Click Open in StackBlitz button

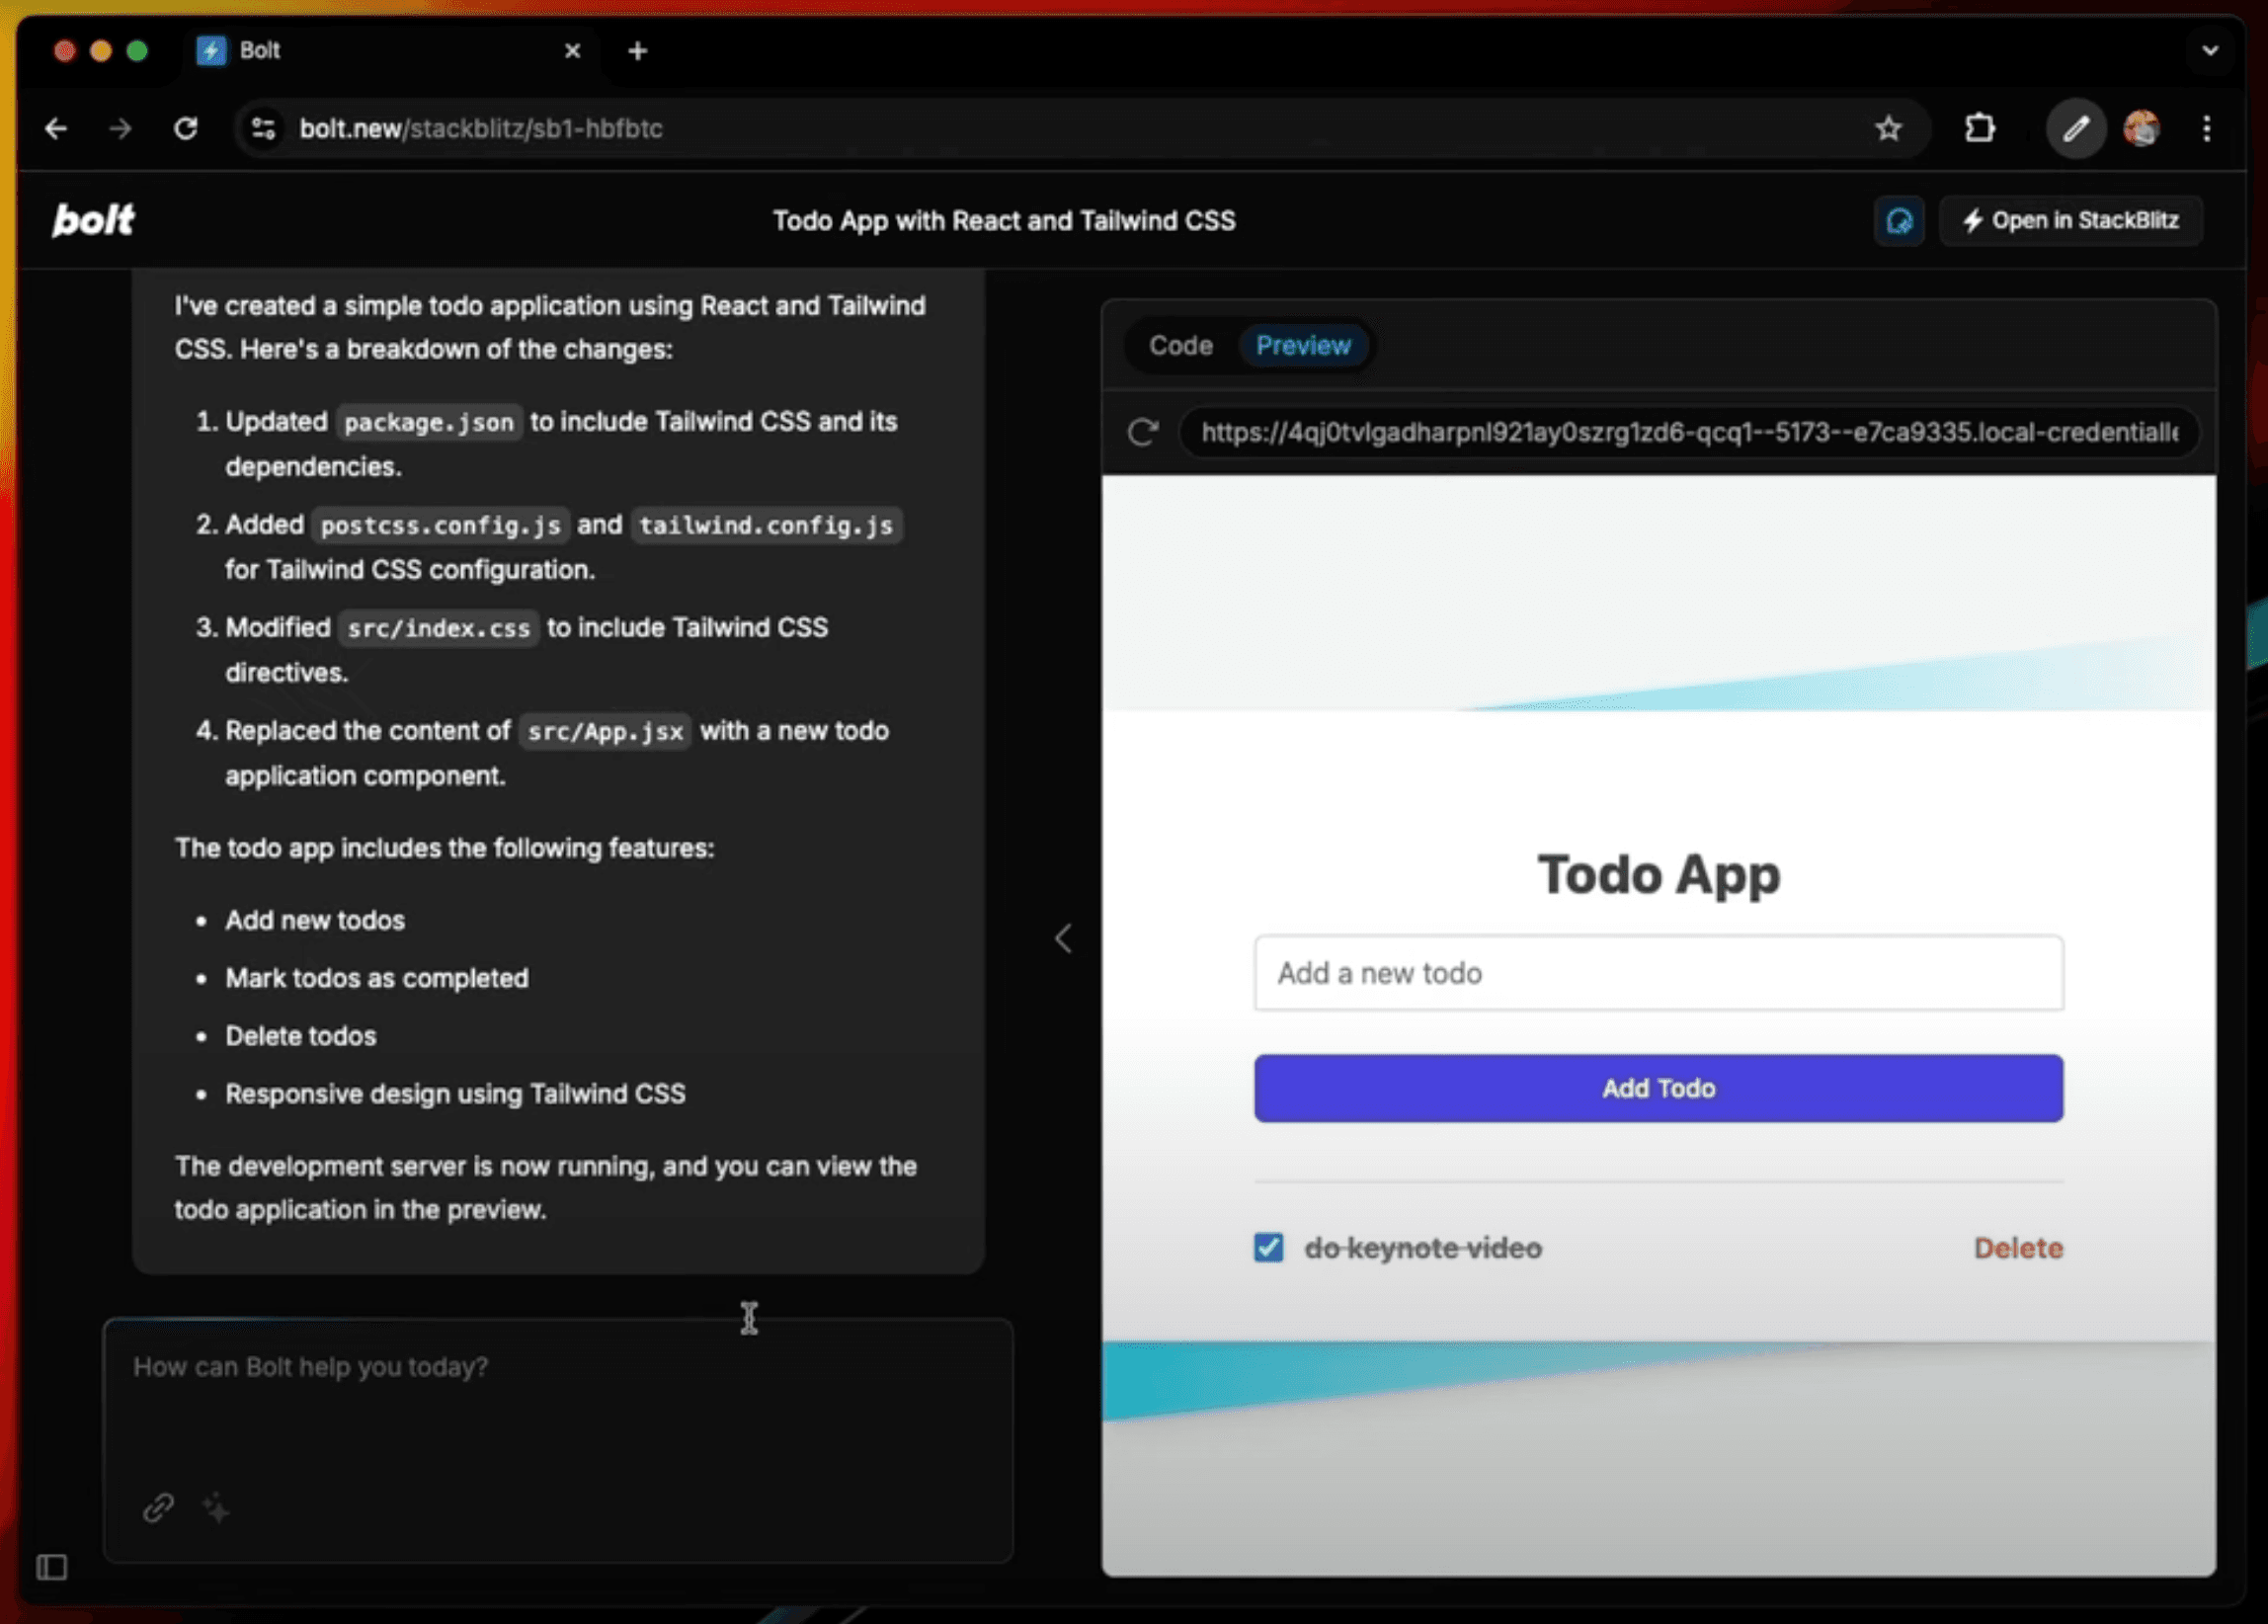click(x=2070, y=221)
